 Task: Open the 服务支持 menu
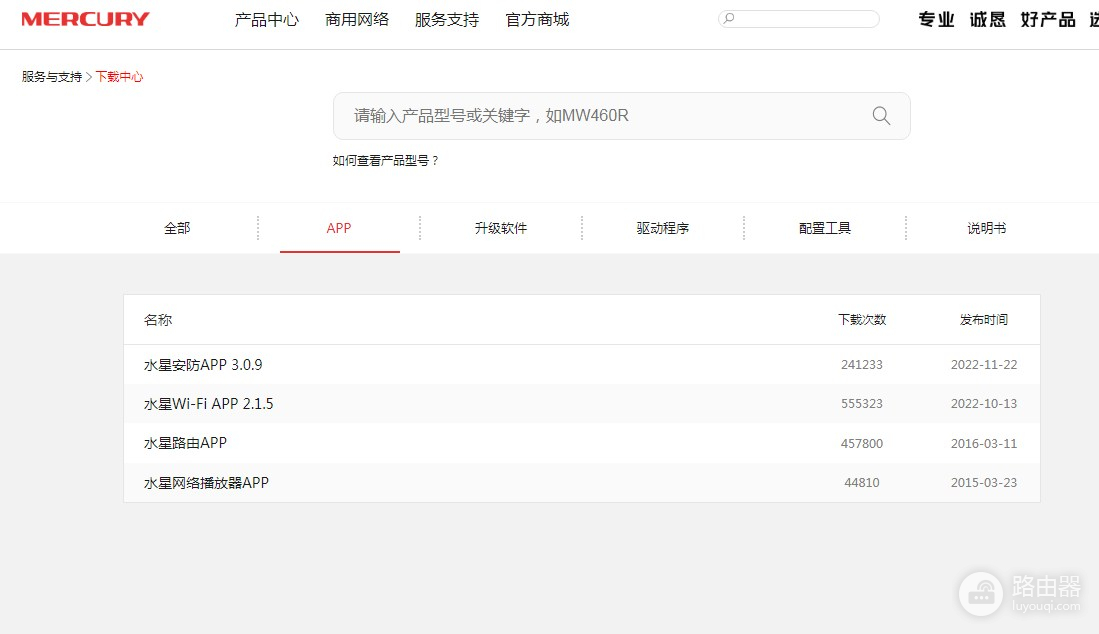[x=446, y=18]
